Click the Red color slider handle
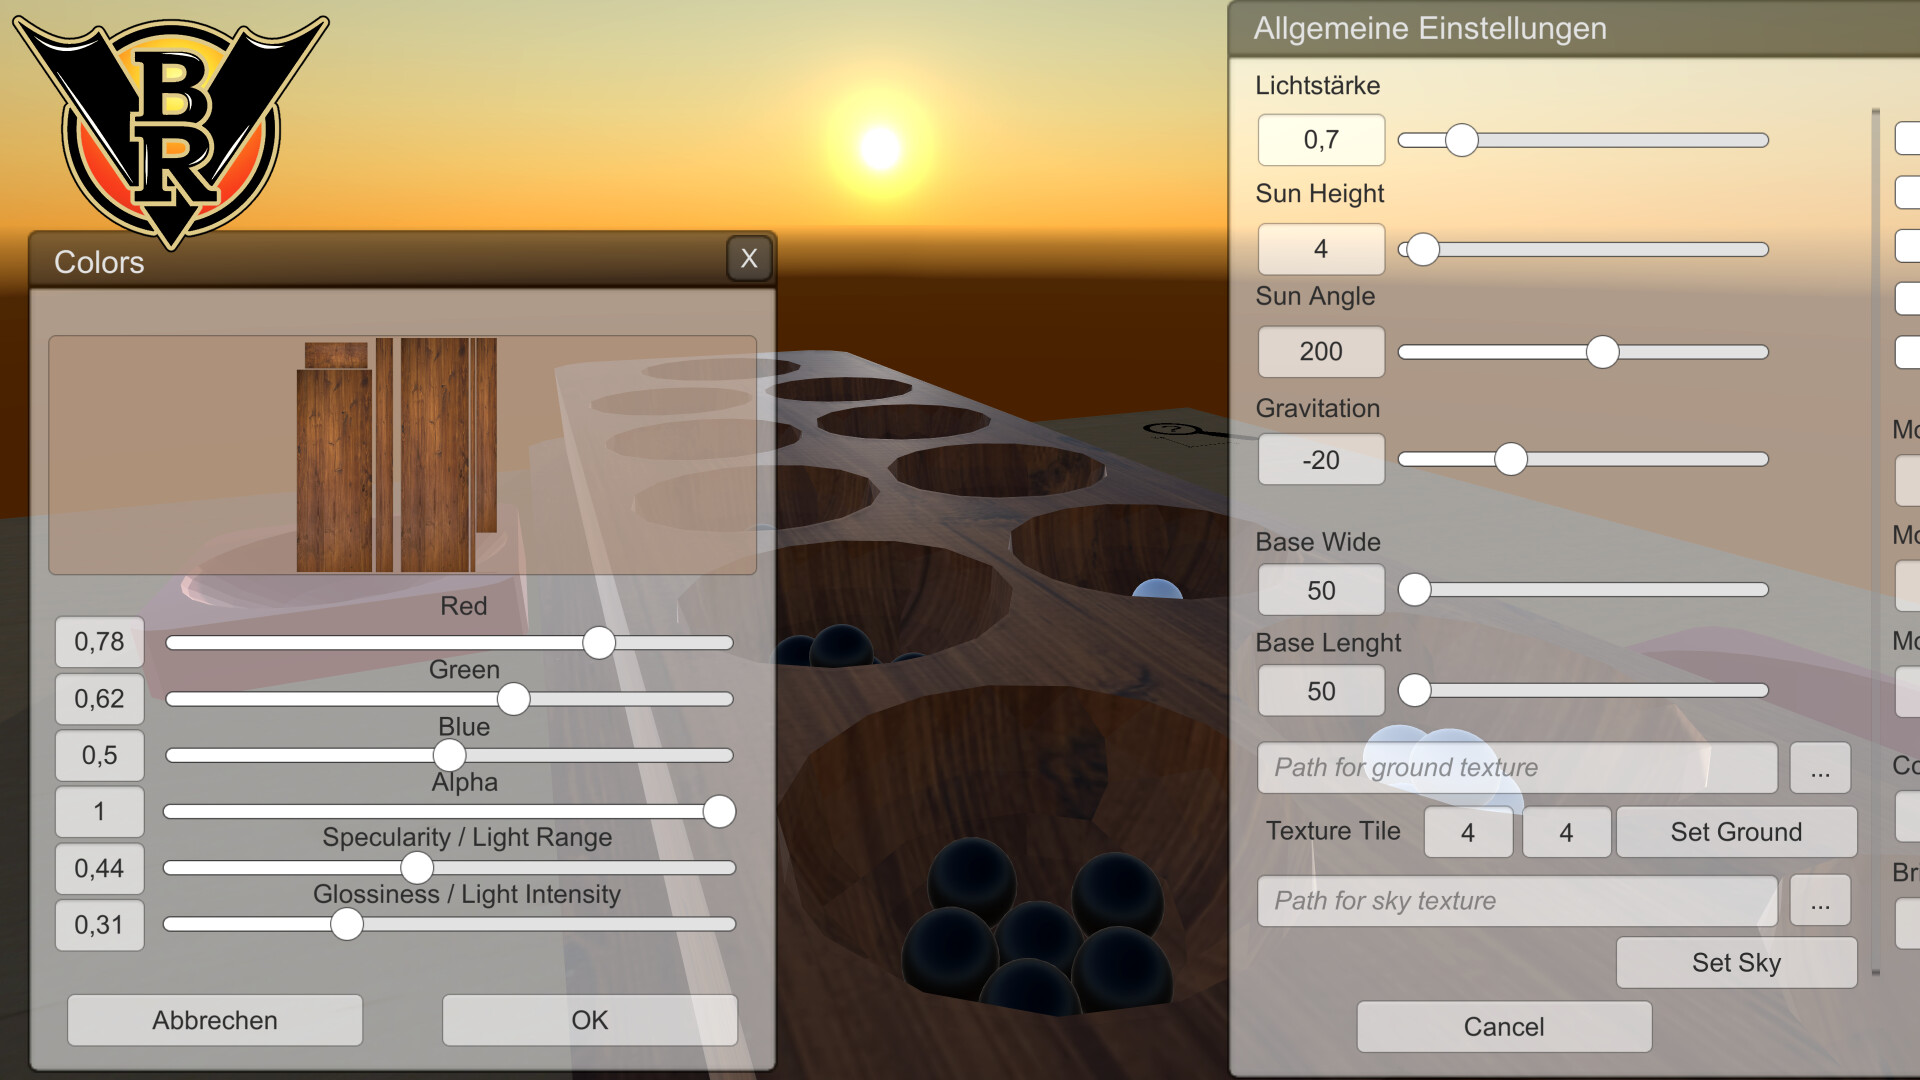The height and width of the screenshot is (1080, 1920). tap(600, 643)
